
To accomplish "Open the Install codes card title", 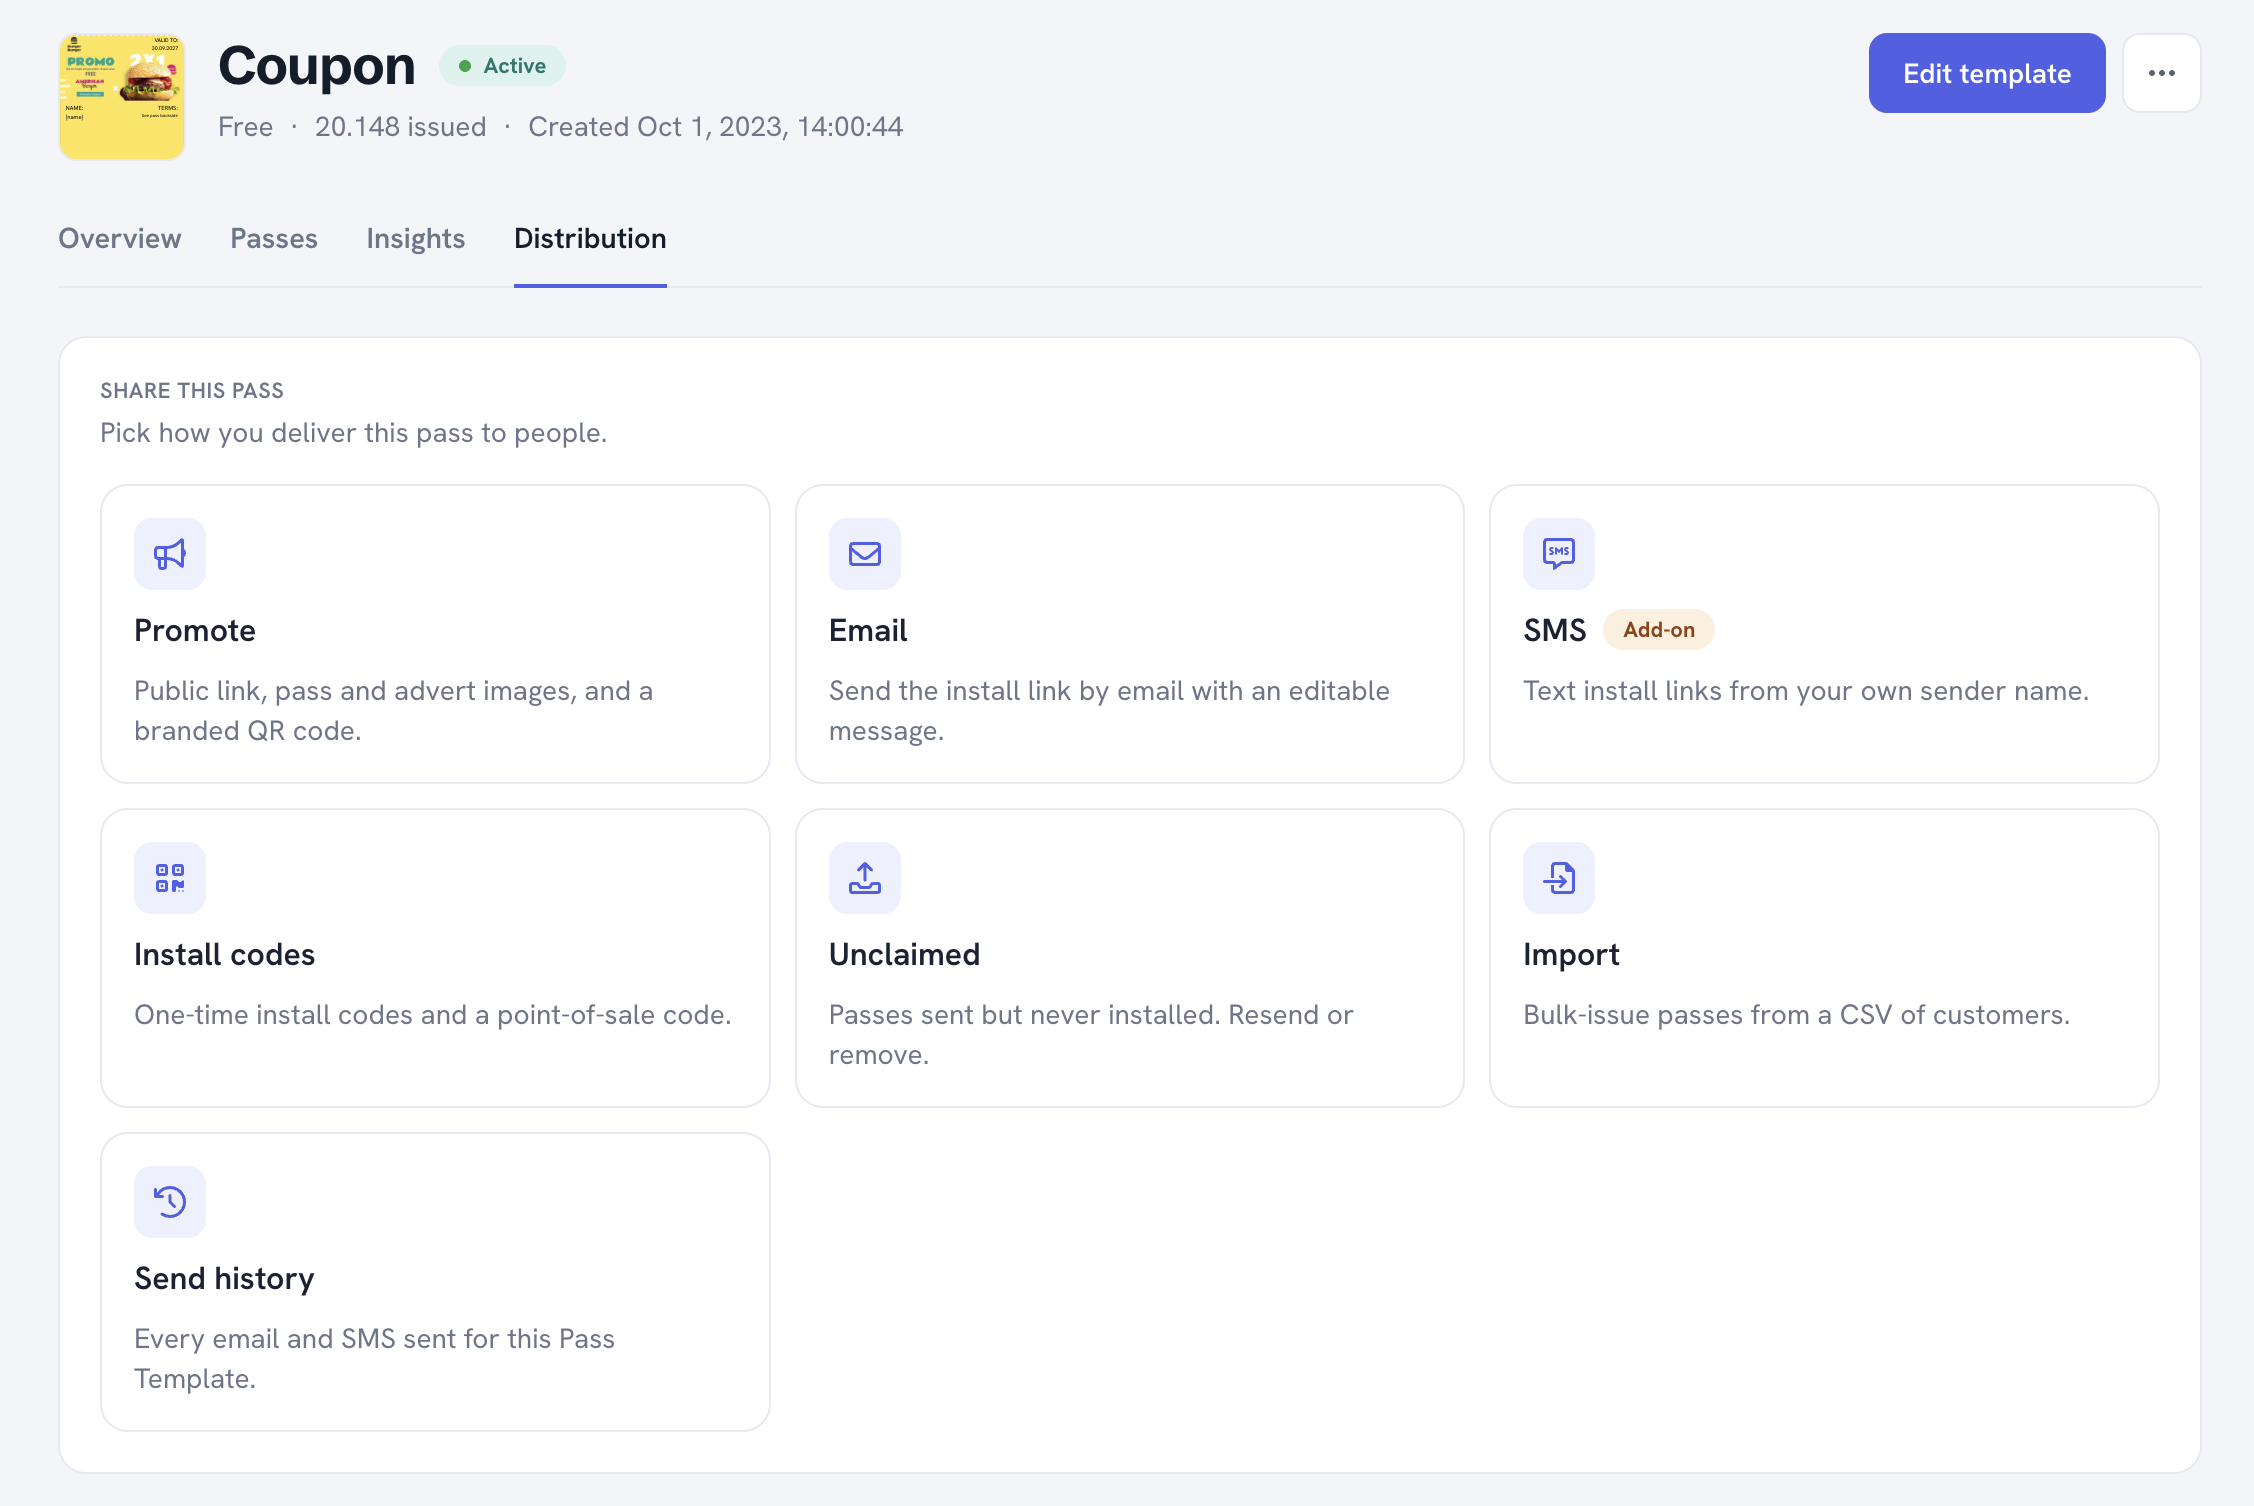I will [225, 954].
